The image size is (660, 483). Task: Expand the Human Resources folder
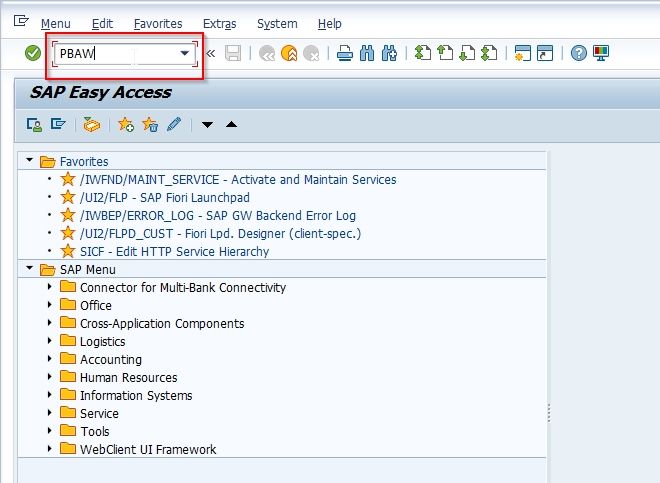pyautogui.click(x=50, y=376)
